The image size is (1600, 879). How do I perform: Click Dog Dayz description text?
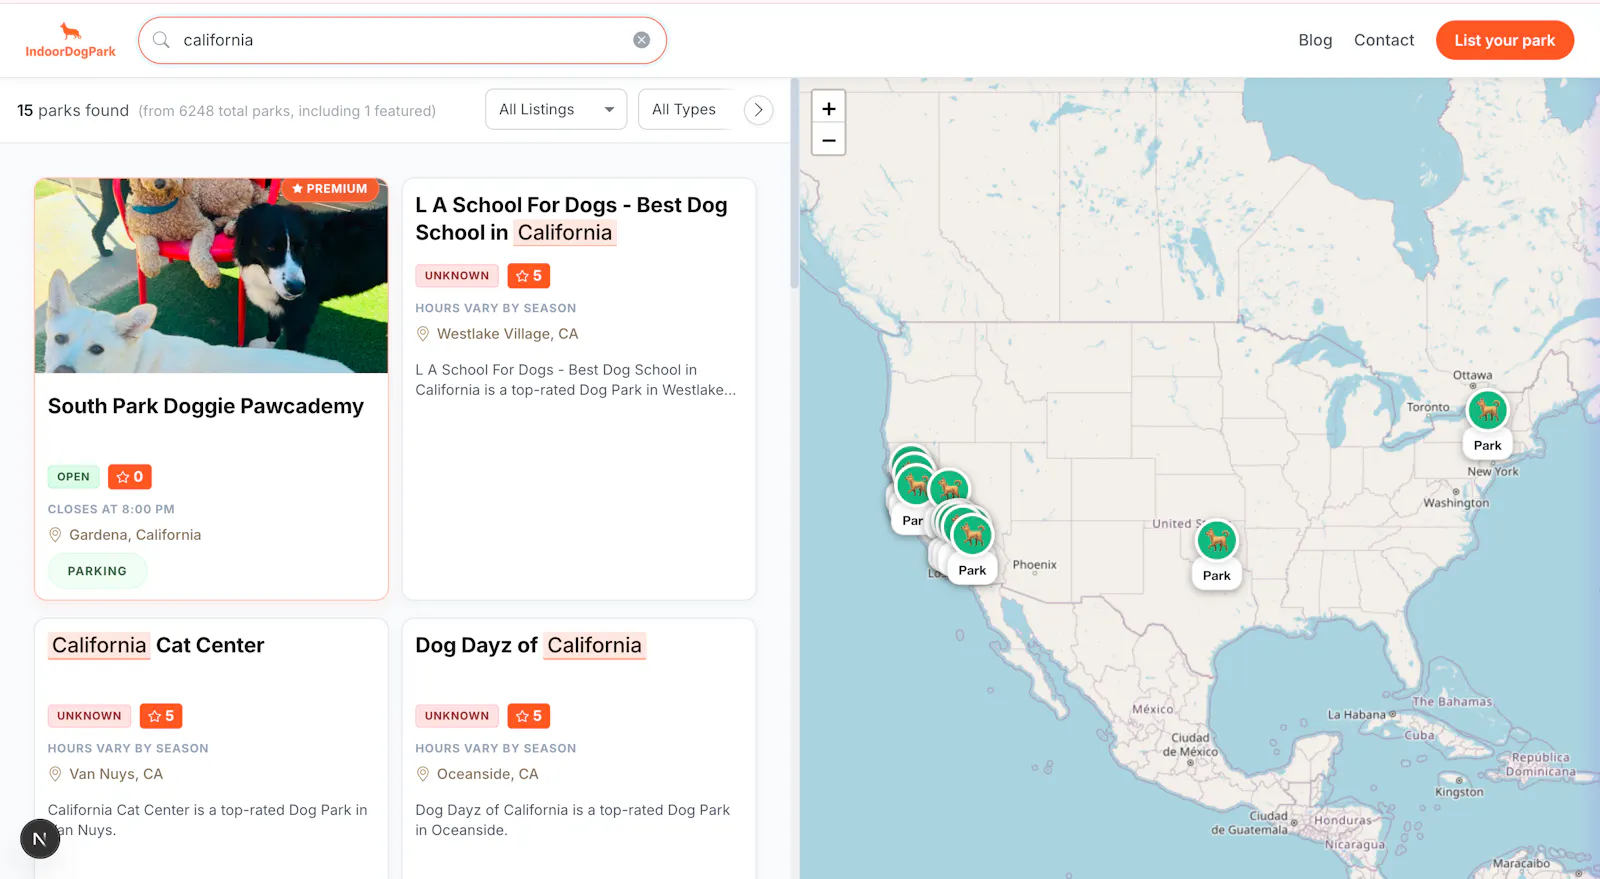point(573,820)
